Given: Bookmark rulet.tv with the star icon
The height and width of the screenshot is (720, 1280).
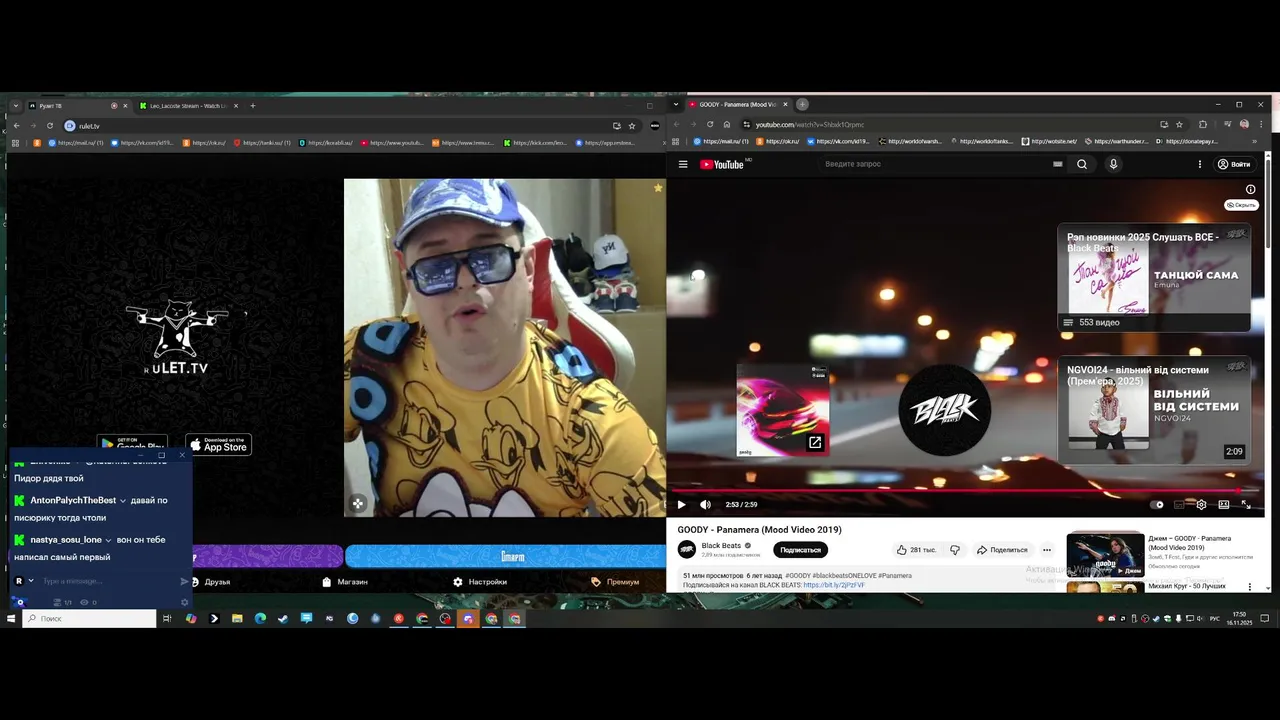Looking at the screenshot, I should pos(632,126).
